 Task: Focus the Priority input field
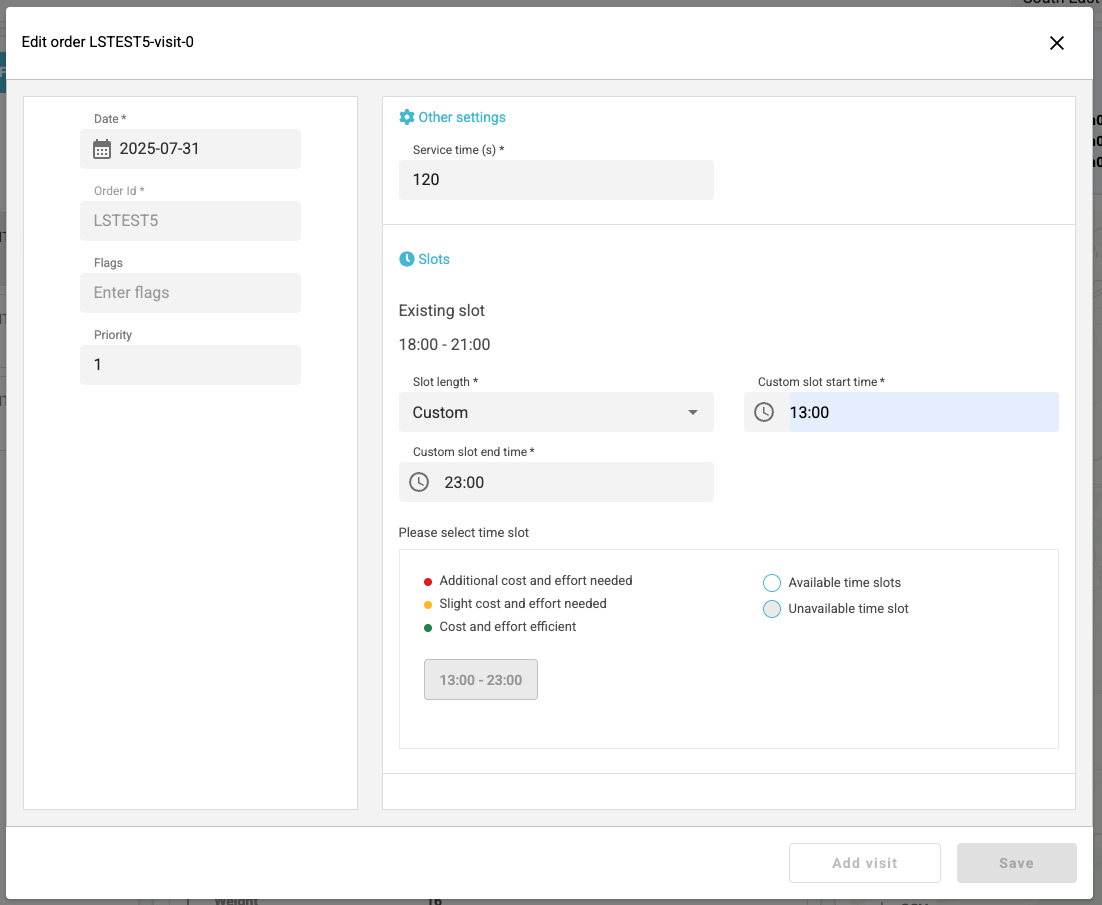(x=190, y=365)
